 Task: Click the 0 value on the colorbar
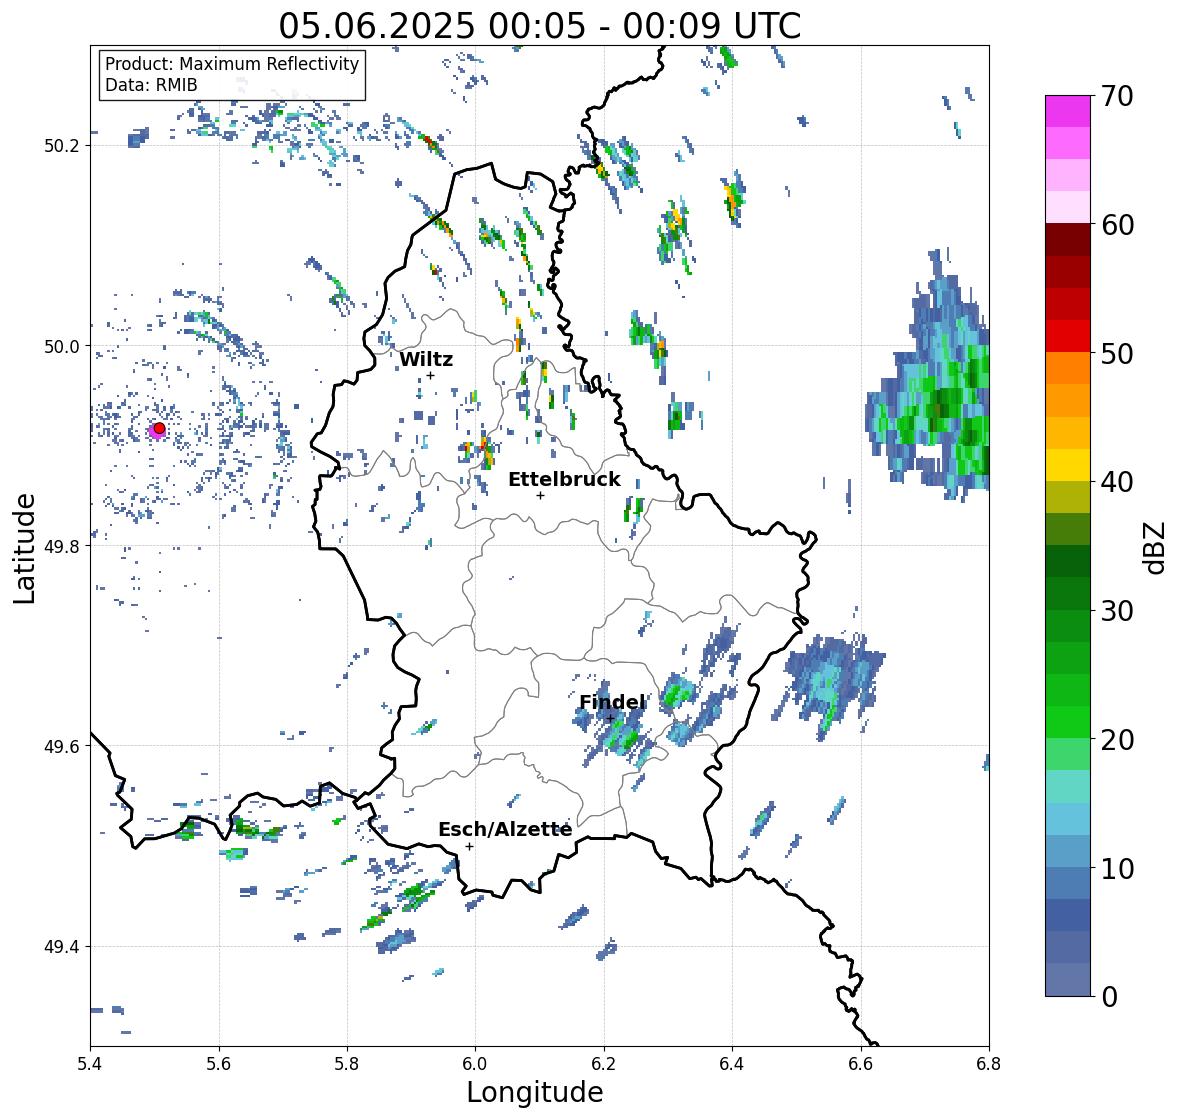point(1108,996)
